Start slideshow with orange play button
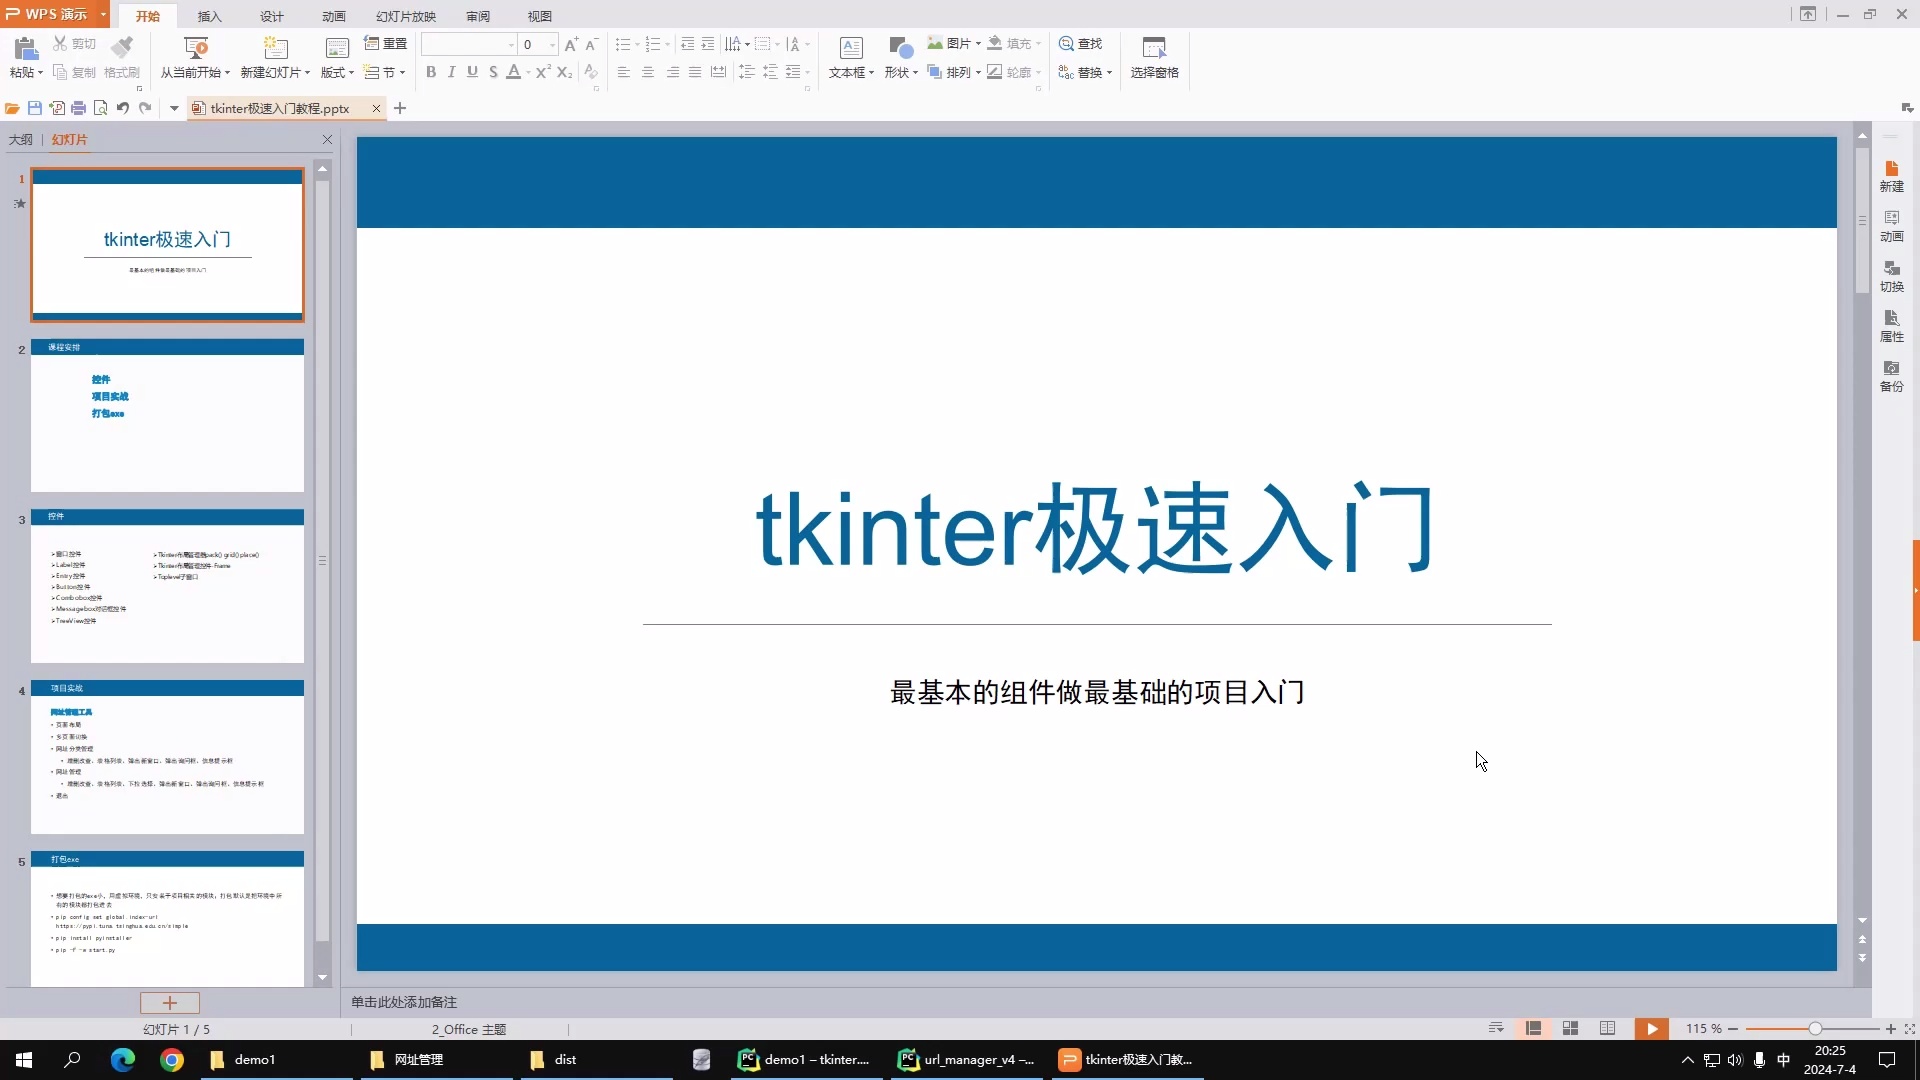The image size is (1920, 1080). tap(1651, 1028)
